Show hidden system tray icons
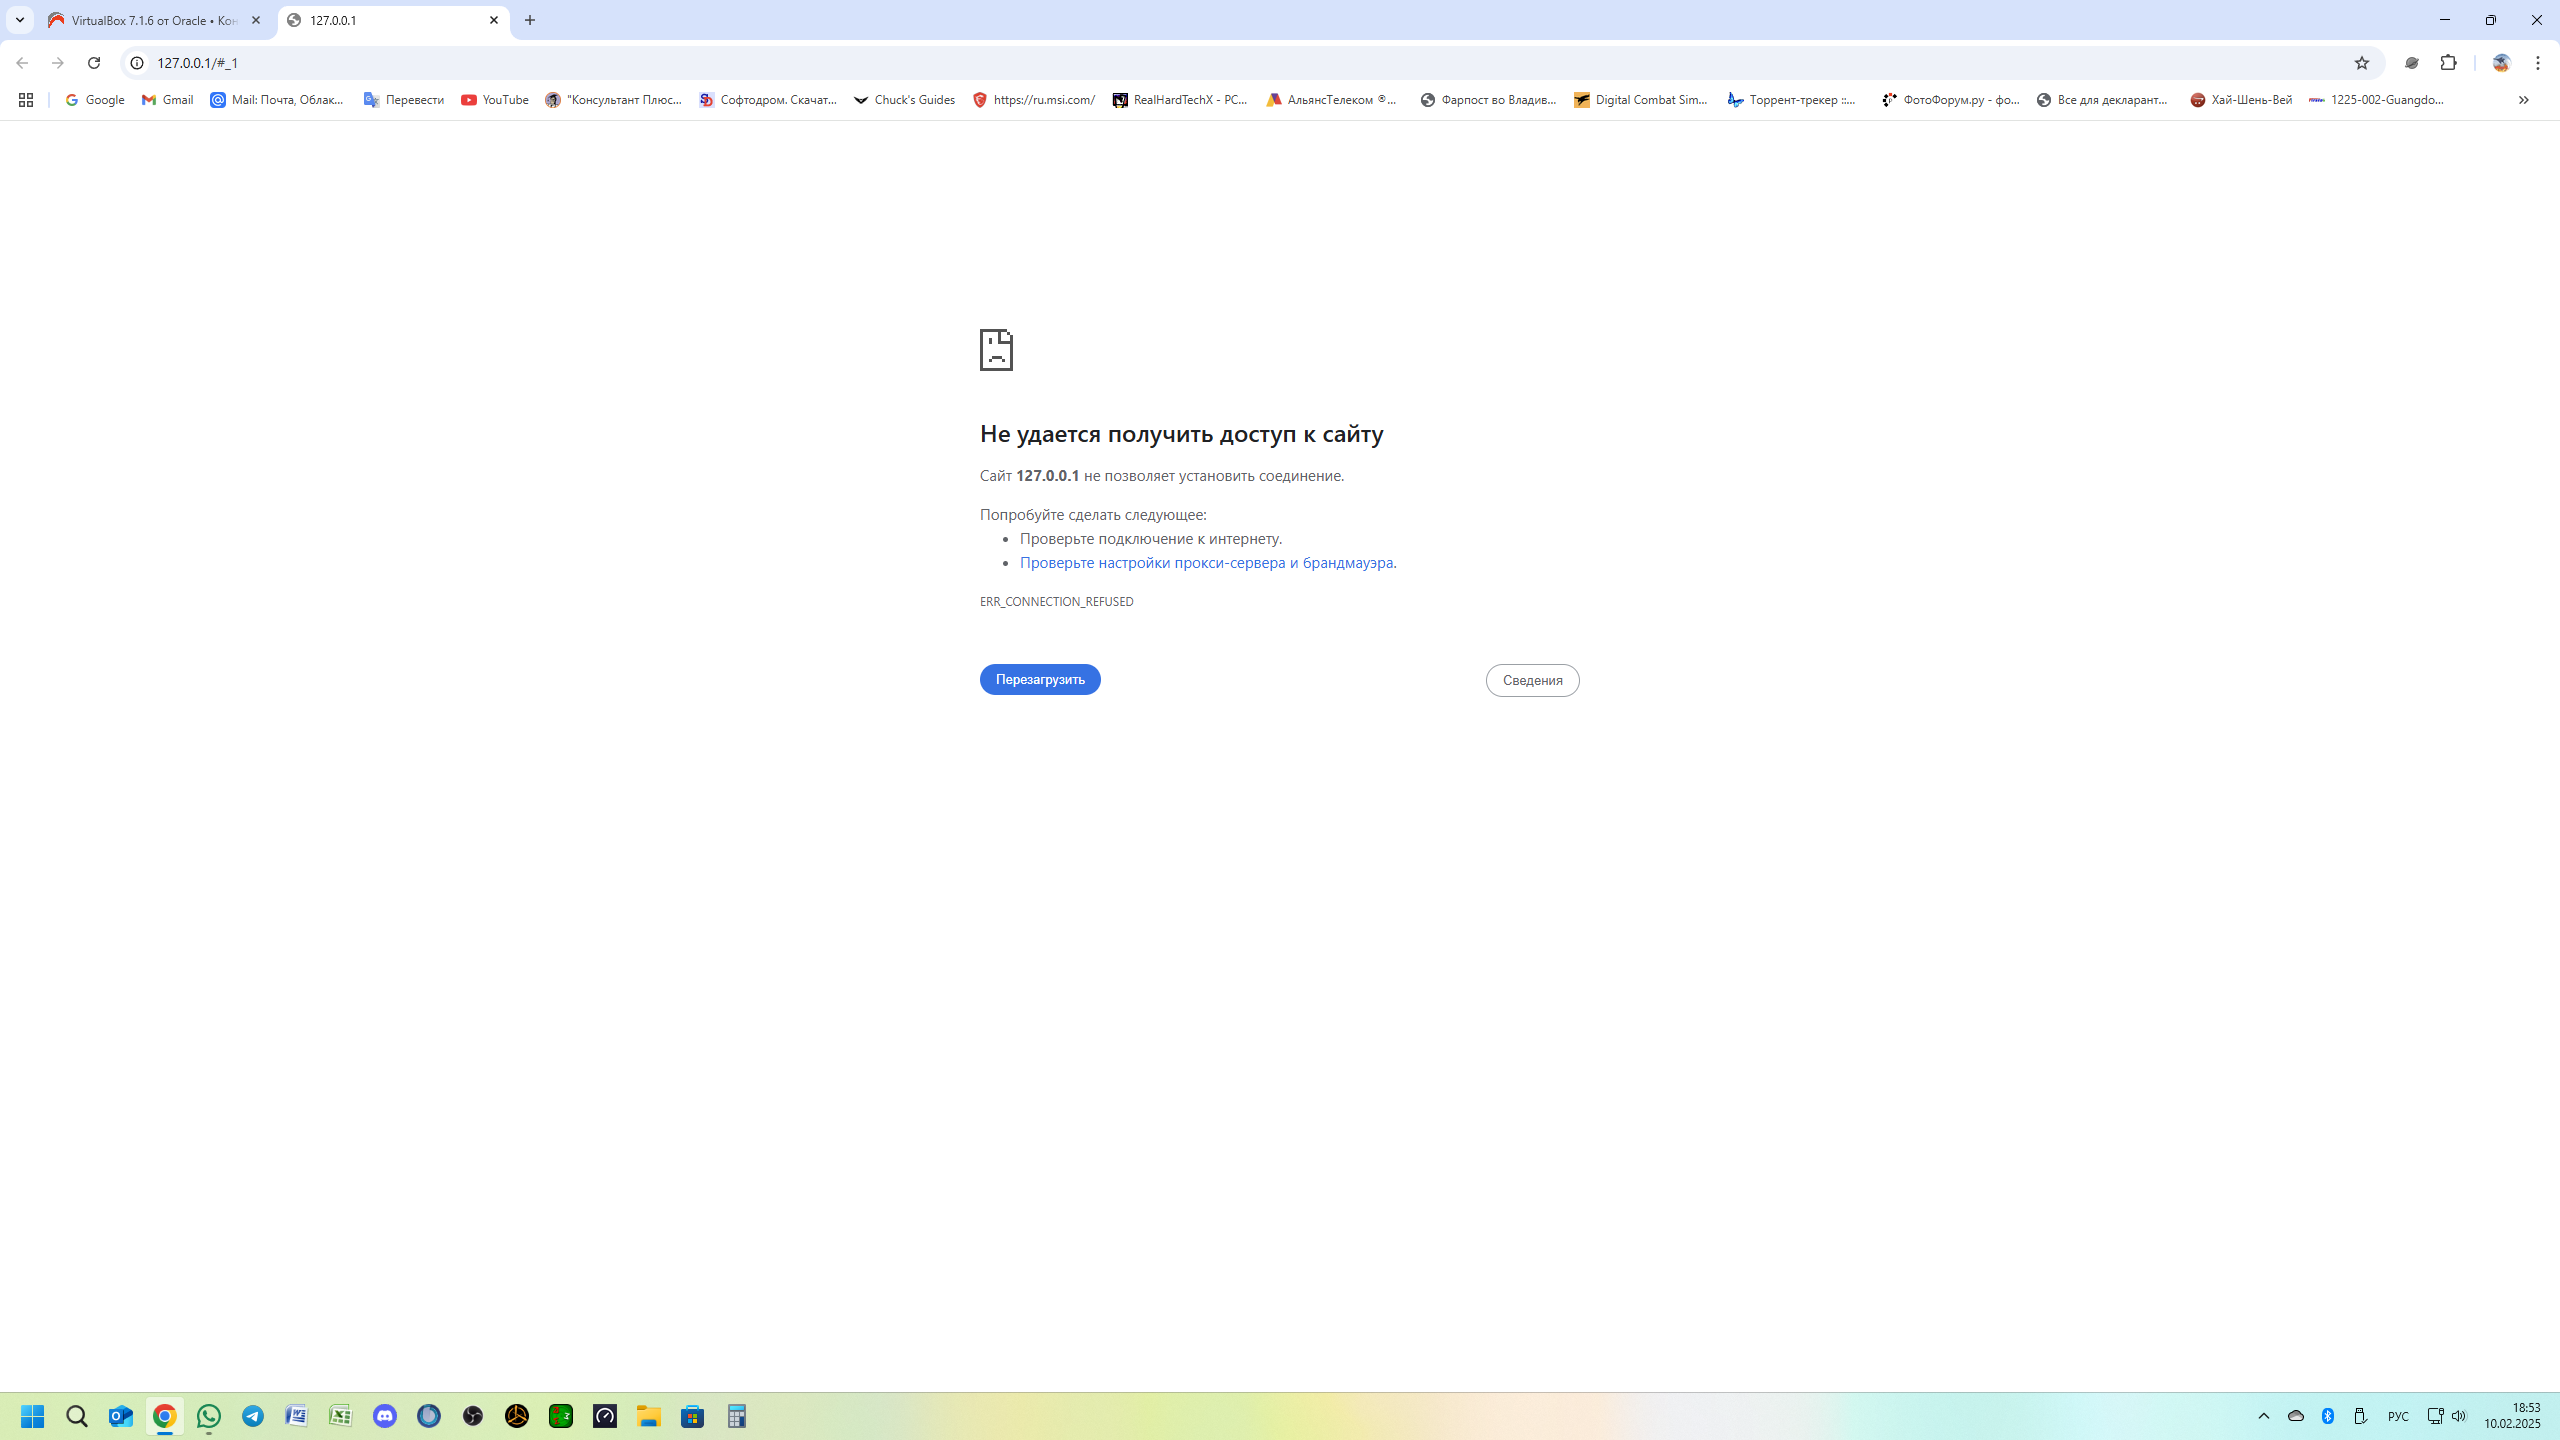 [2264, 1416]
